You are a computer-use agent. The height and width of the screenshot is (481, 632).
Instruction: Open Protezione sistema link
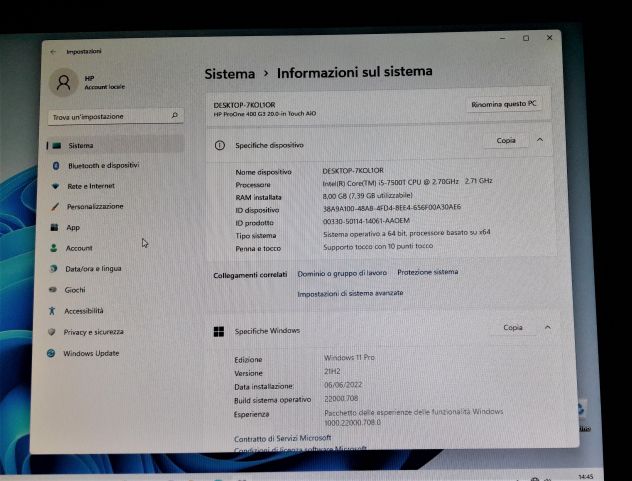coord(428,272)
